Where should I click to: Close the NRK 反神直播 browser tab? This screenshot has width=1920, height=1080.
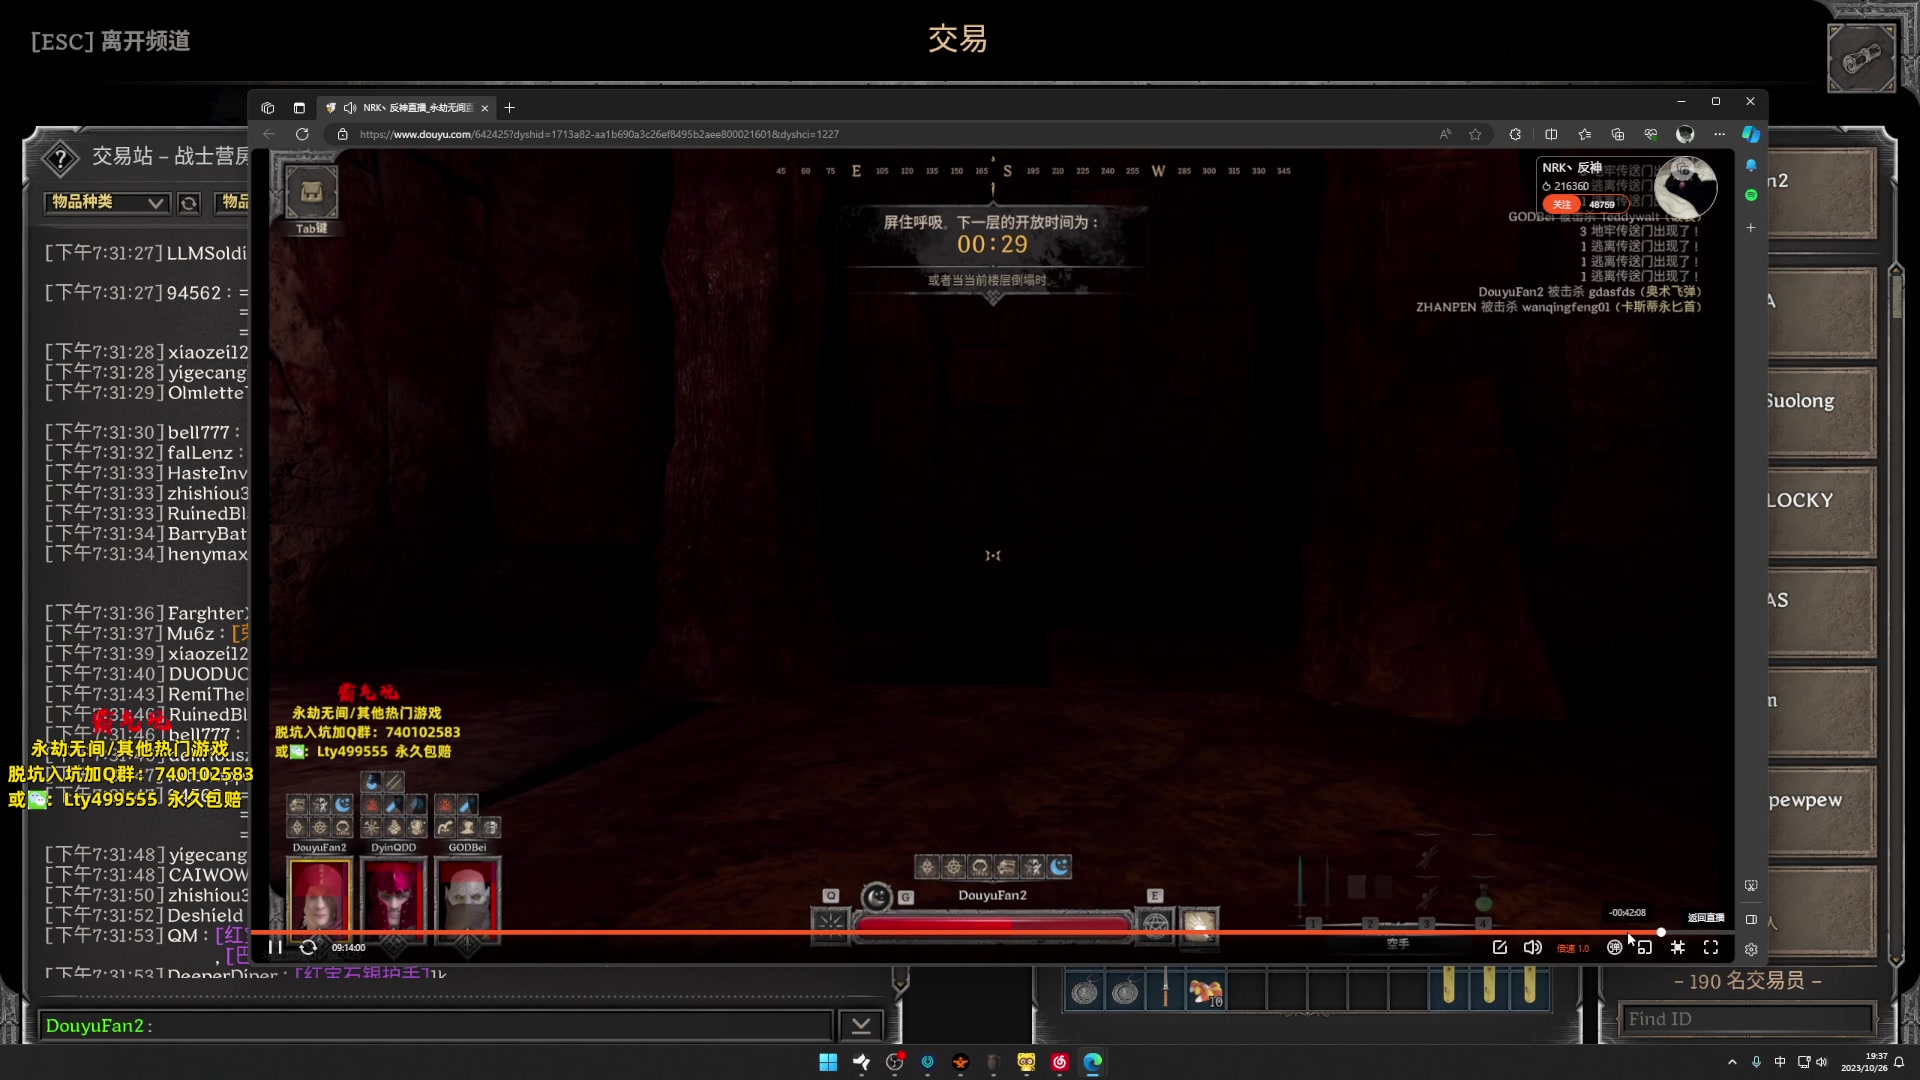(x=485, y=108)
